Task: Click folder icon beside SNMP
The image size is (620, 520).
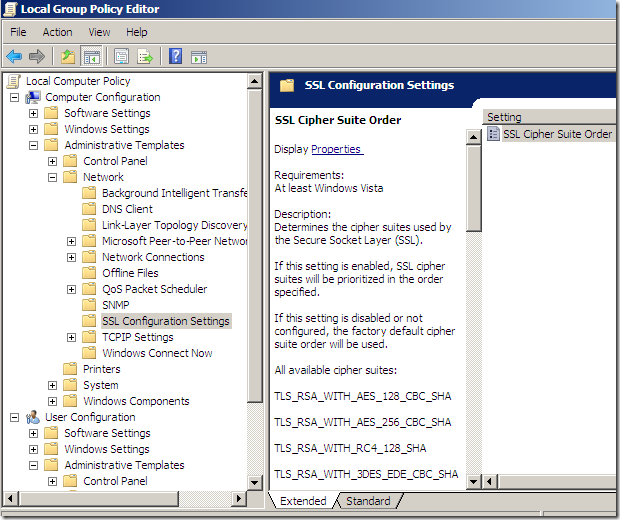Action: 89,305
